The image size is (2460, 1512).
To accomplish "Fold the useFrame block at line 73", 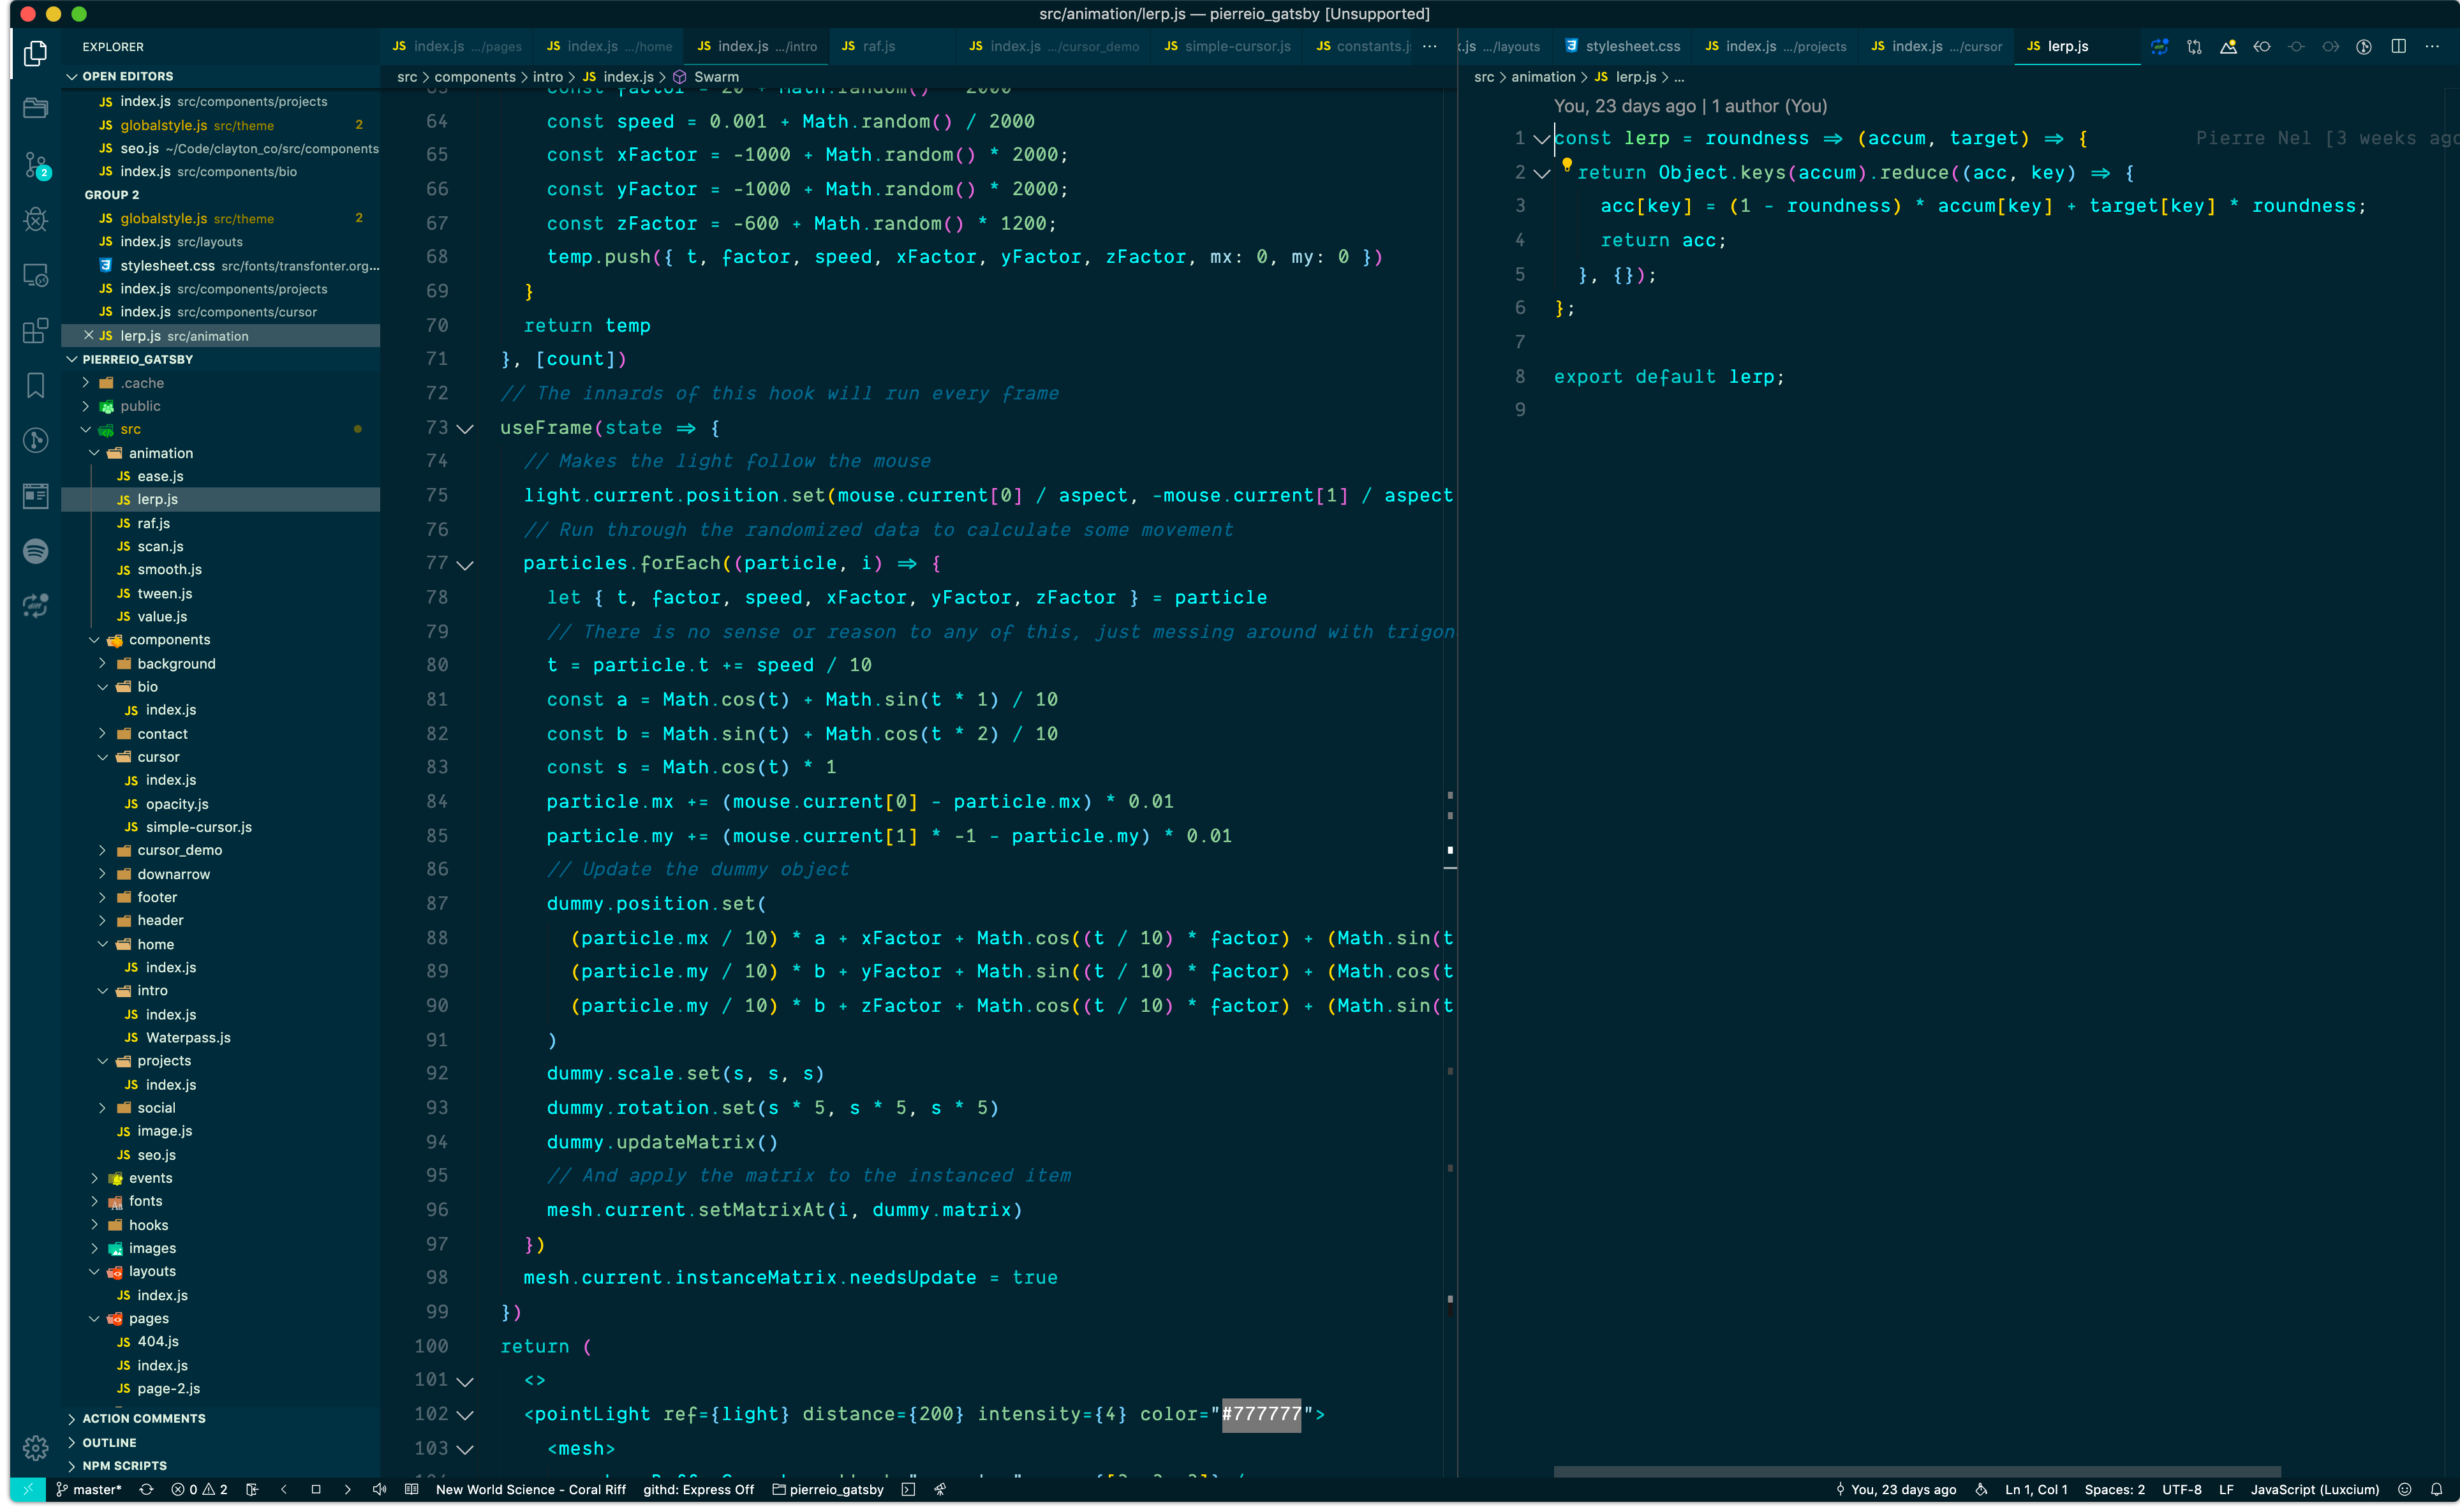I will [x=465, y=428].
